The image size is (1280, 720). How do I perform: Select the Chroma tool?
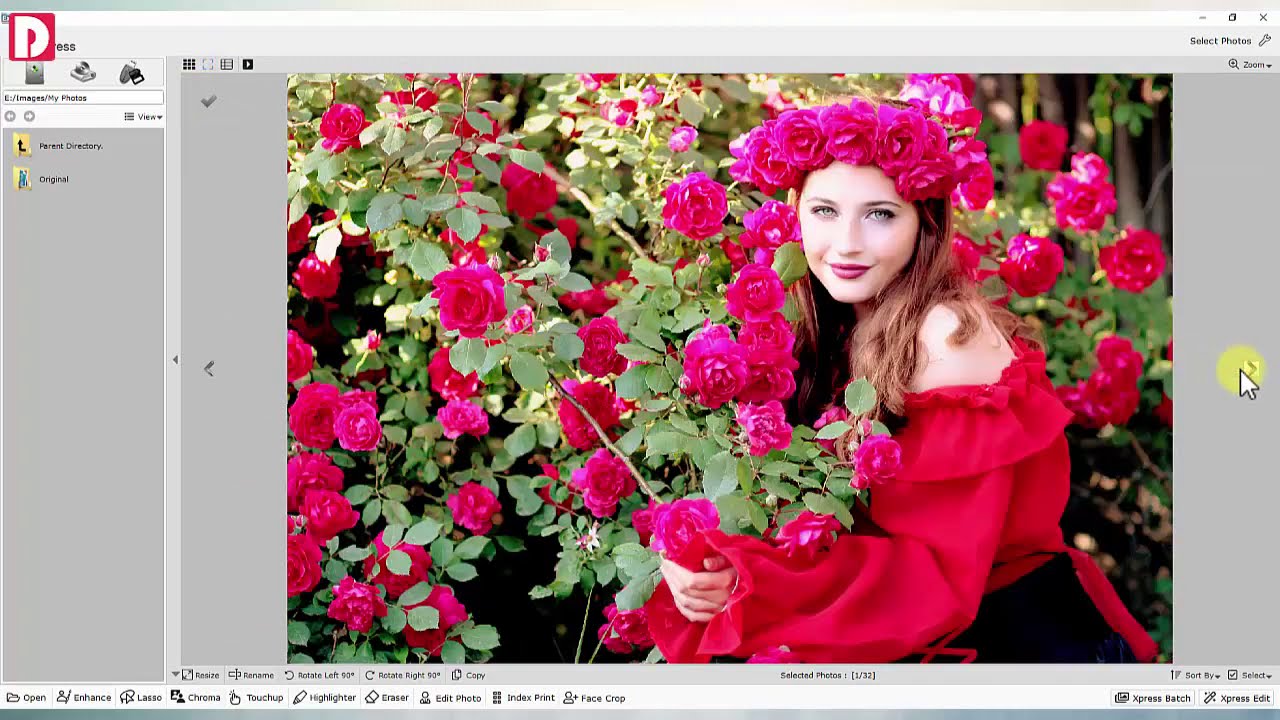click(195, 698)
